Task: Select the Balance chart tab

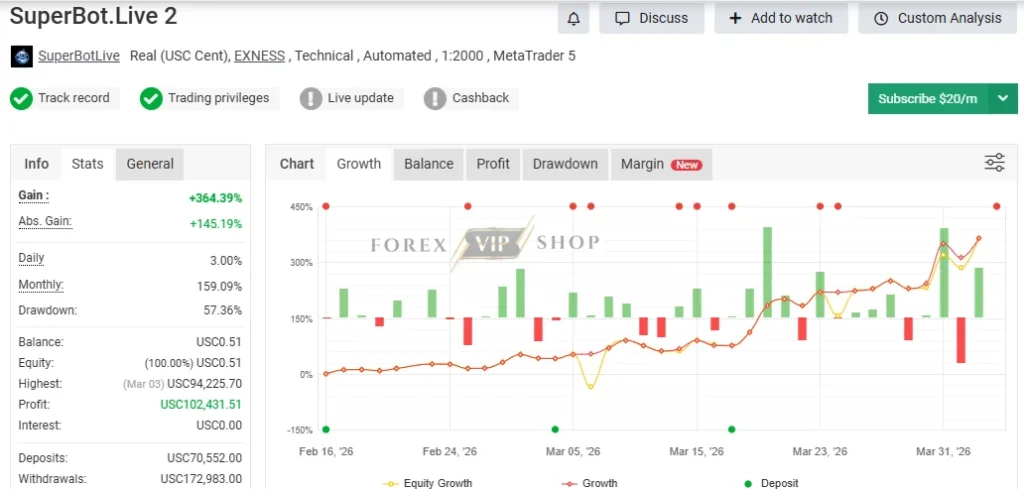Action: click(428, 164)
